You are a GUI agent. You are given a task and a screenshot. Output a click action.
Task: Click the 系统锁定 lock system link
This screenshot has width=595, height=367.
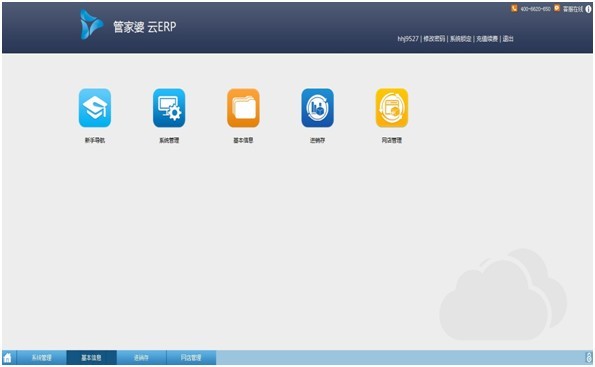[461, 39]
